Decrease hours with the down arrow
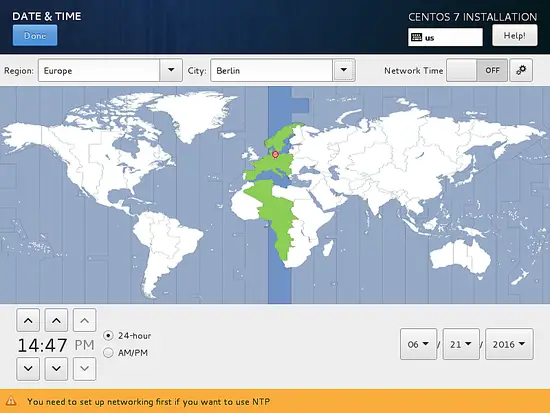The width and height of the screenshot is (550, 413). (x=28, y=369)
